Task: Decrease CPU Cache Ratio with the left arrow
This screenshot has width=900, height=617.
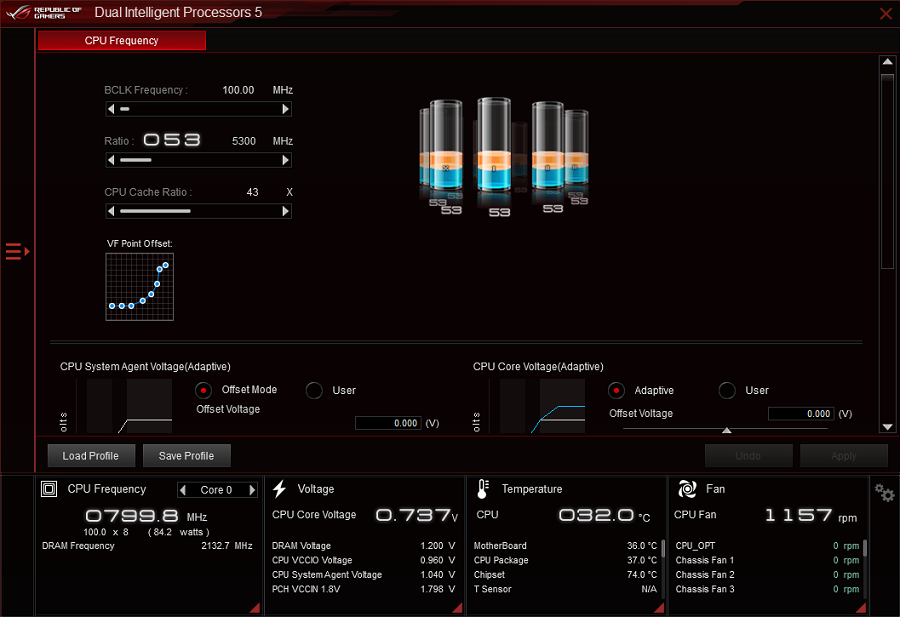Action: pyautogui.click(x=111, y=211)
